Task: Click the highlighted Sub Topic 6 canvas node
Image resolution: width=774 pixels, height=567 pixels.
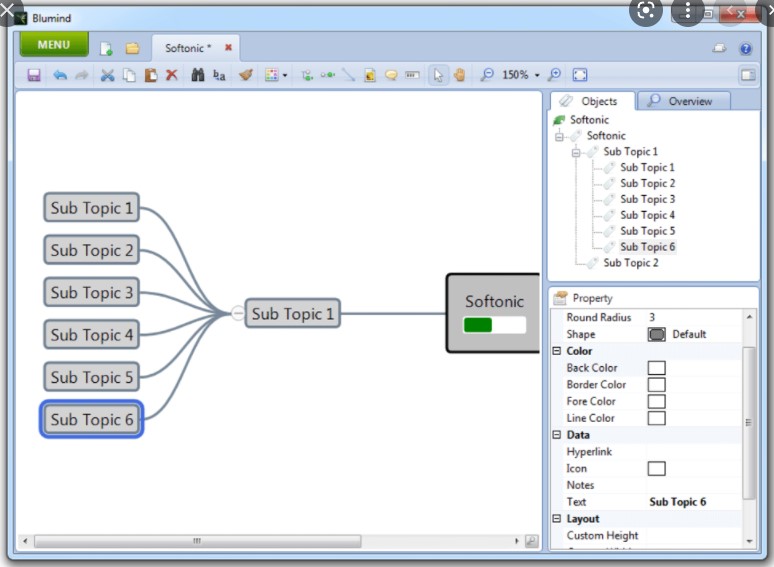Action: click(x=91, y=419)
